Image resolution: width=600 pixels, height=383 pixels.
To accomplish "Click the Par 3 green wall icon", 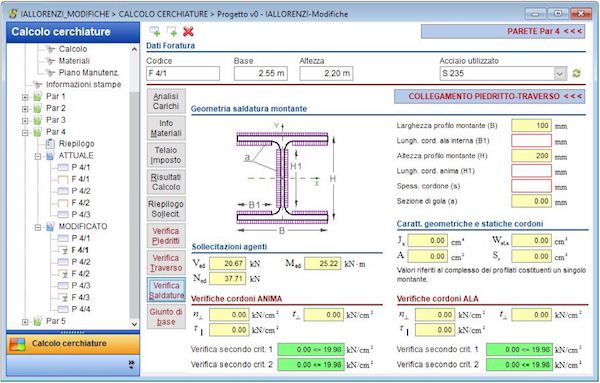I will click(x=38, y=120).
